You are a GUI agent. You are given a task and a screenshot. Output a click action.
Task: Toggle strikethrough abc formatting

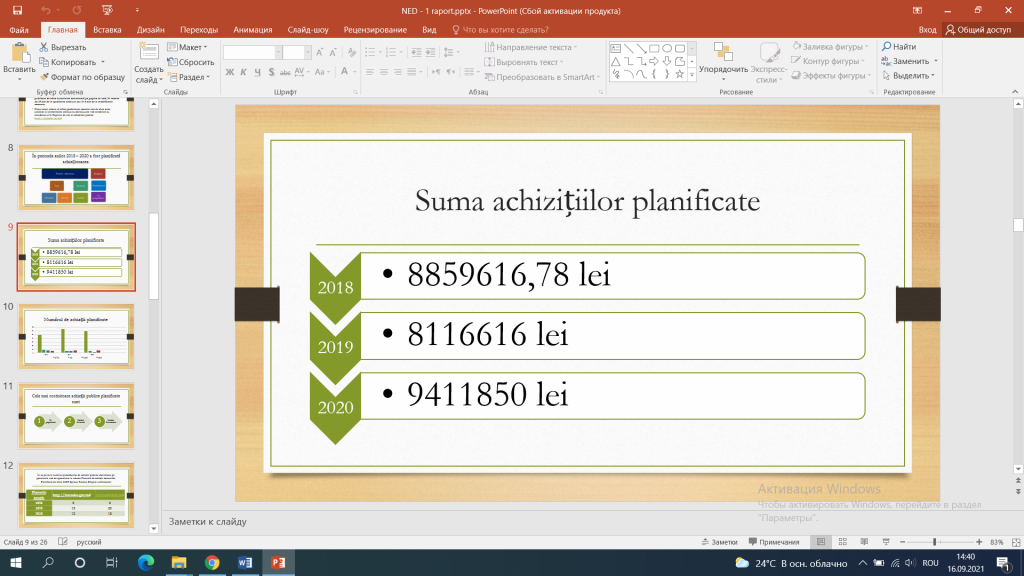pyautogui.click(x=285, y=72)
